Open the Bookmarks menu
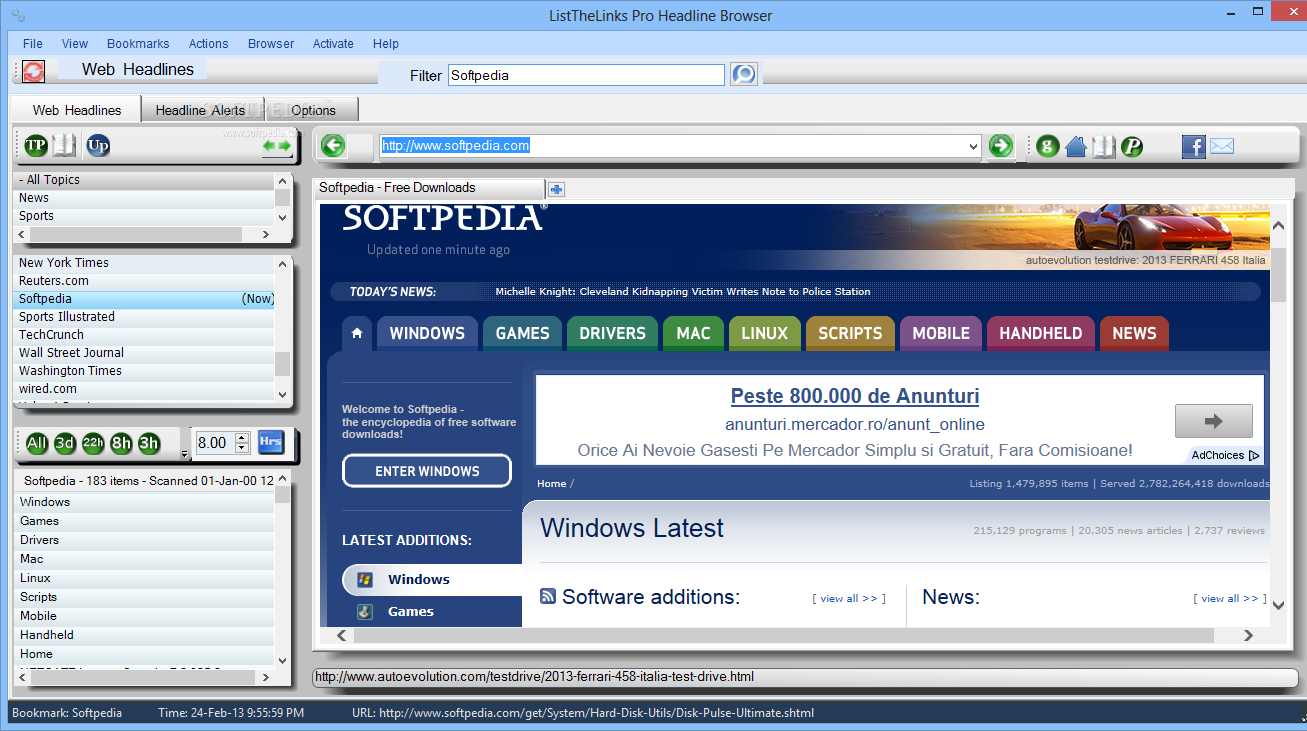This screenshot has width=1307, height=731. tap(138, 43)
